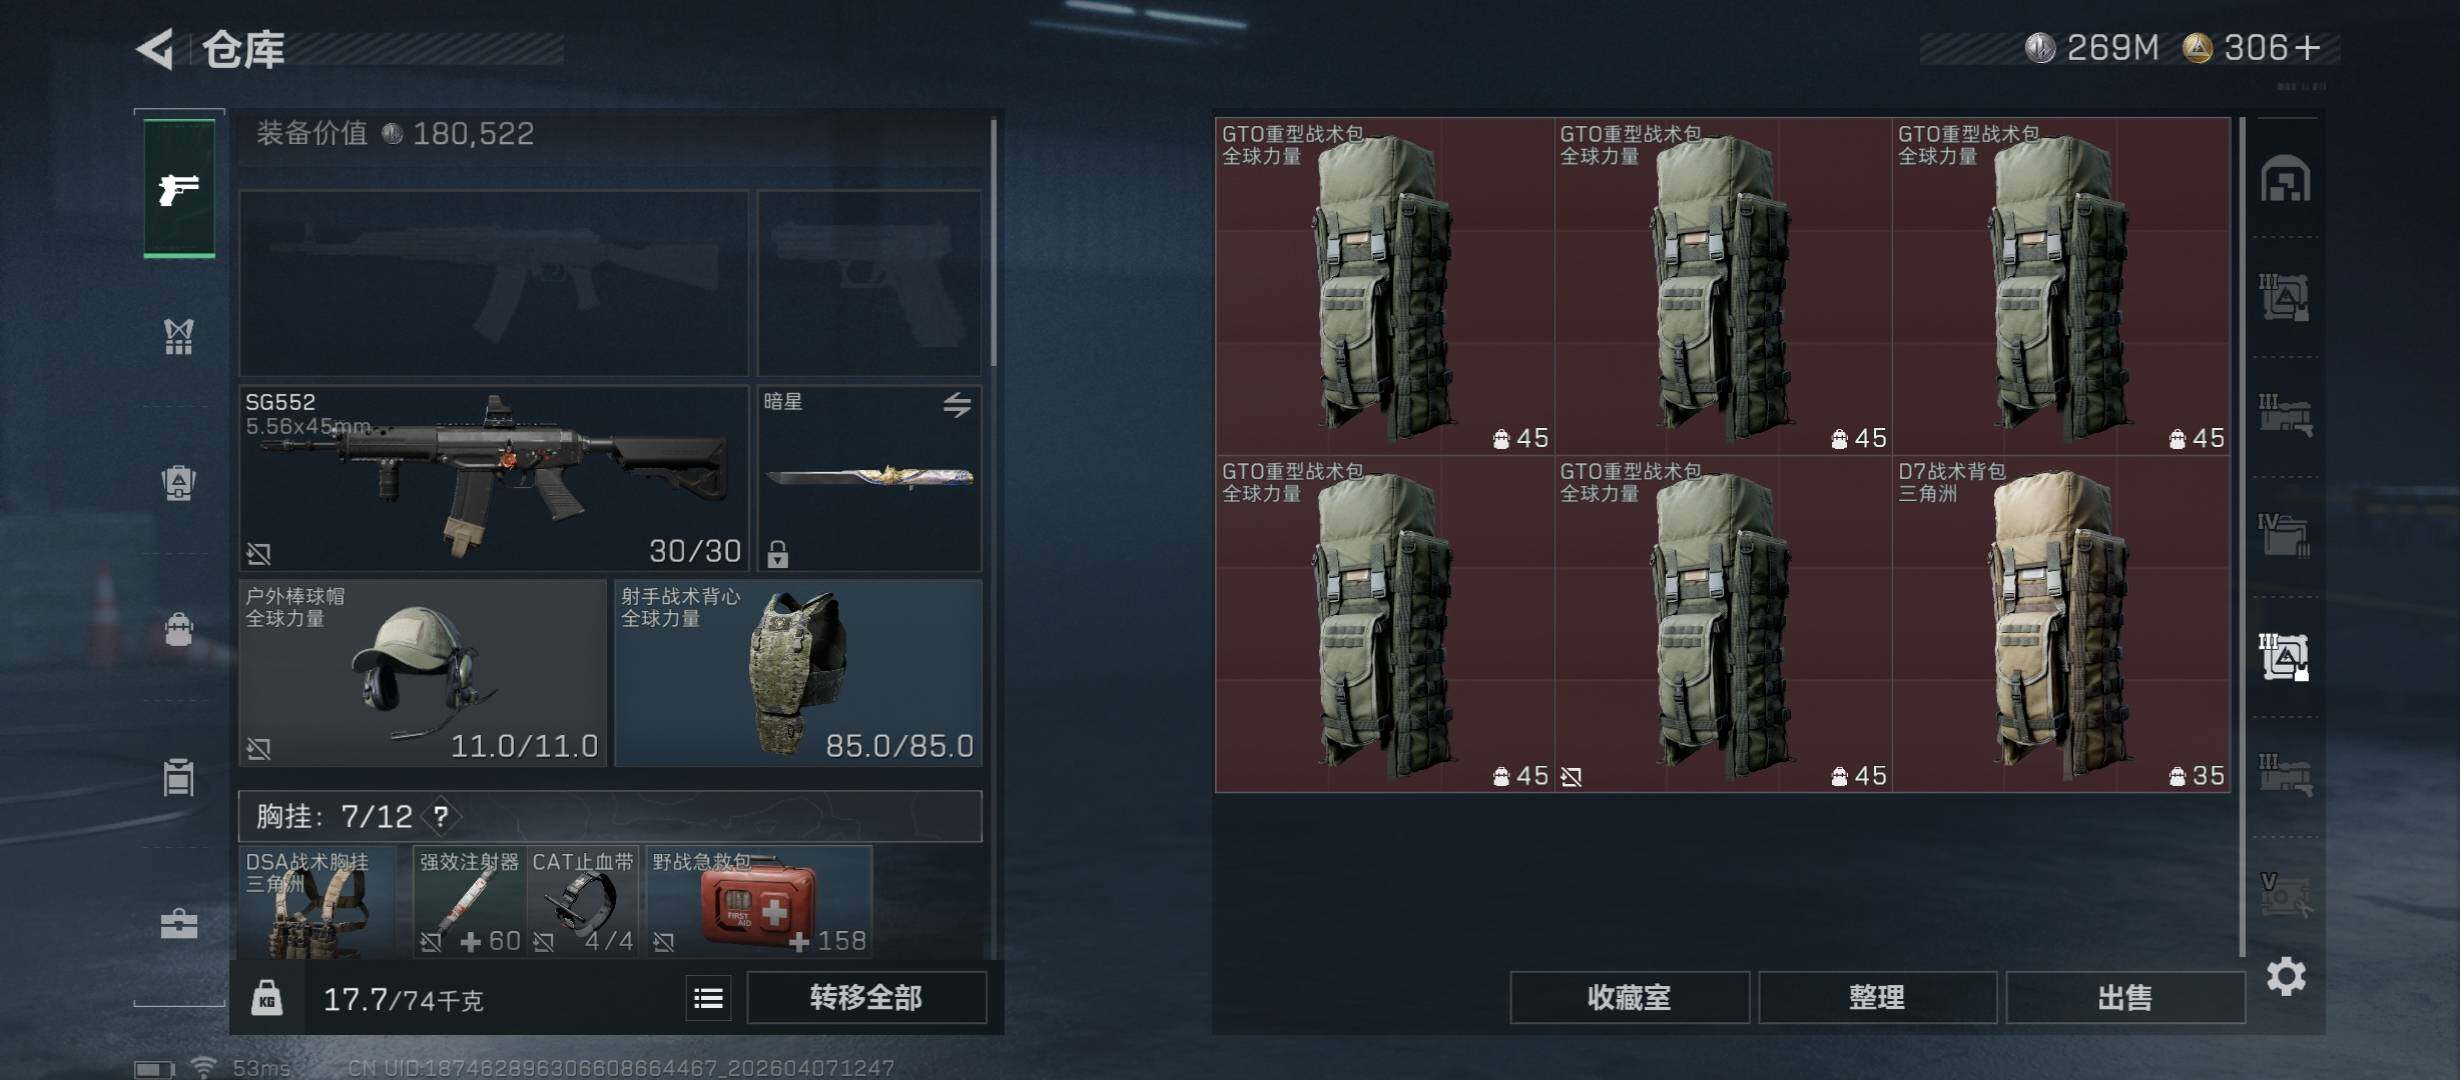Click the plus to add gold currency

click(2308, 48)
